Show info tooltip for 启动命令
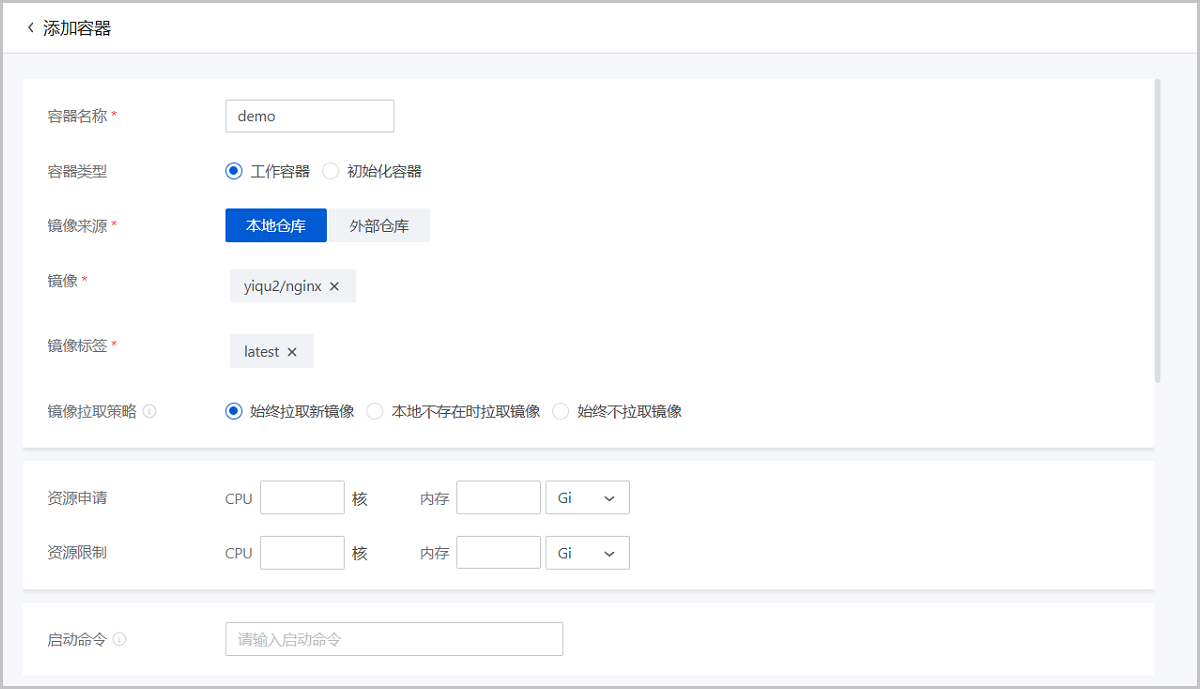This screenshot has width=1200, height=689. coord(120,639)
